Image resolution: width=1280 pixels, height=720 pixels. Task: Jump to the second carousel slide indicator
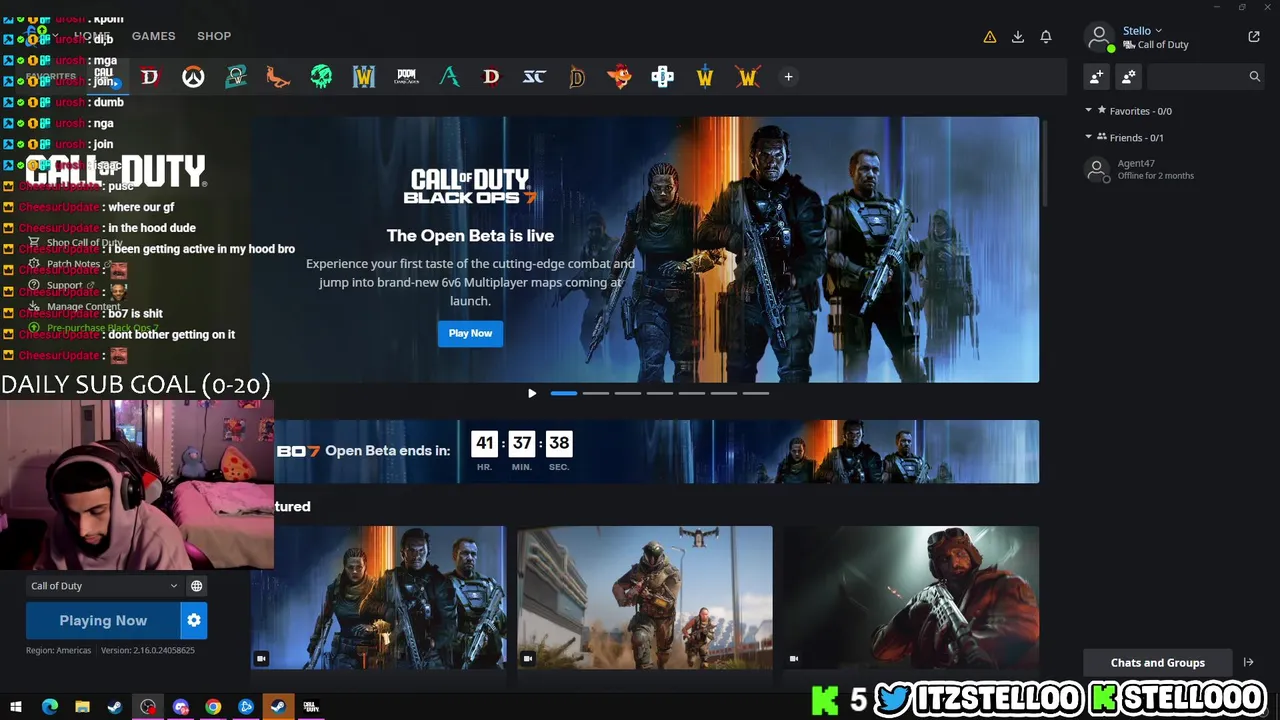pos(596,393)
